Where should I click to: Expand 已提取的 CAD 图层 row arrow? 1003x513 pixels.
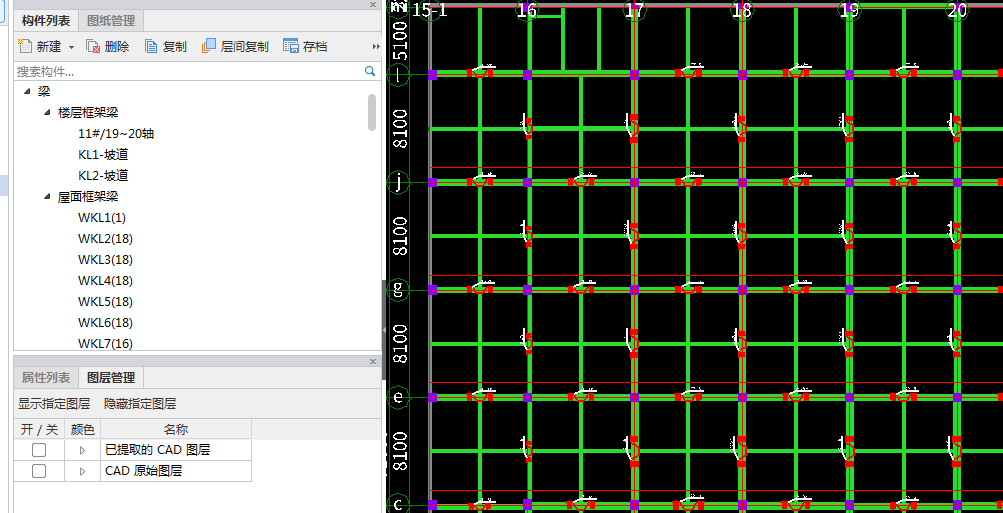pos(82,450)
